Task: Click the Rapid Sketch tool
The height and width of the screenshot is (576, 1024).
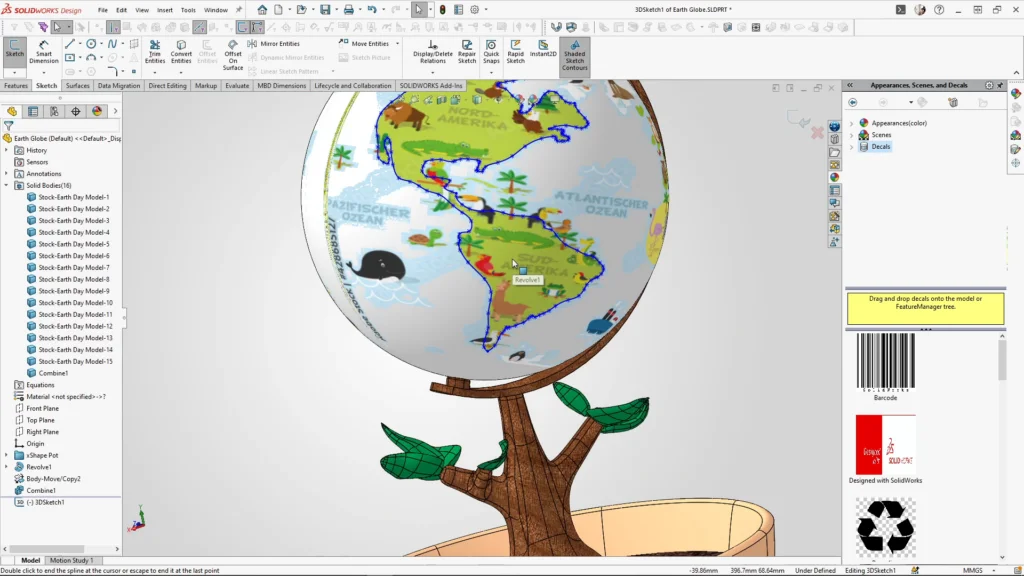Action: 515,52
